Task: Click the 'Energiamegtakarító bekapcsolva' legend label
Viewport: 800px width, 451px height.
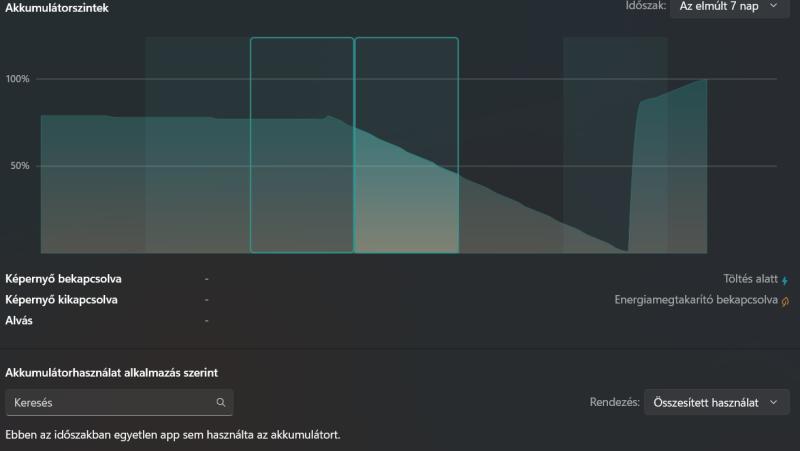Action: point(696,299)
